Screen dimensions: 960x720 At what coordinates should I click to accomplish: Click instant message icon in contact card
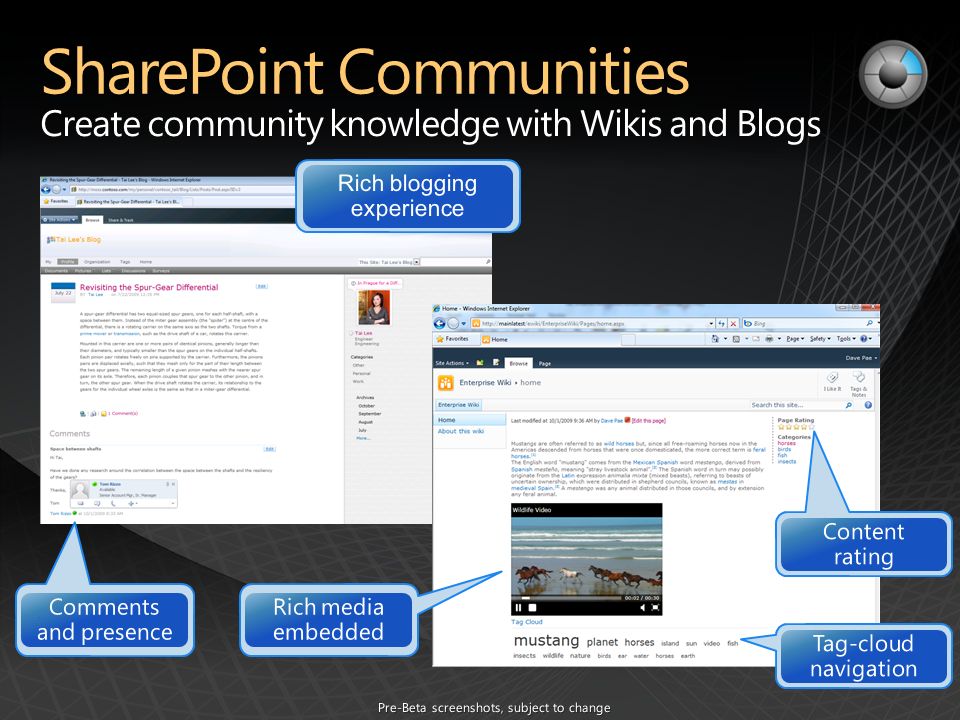point(97,503)
